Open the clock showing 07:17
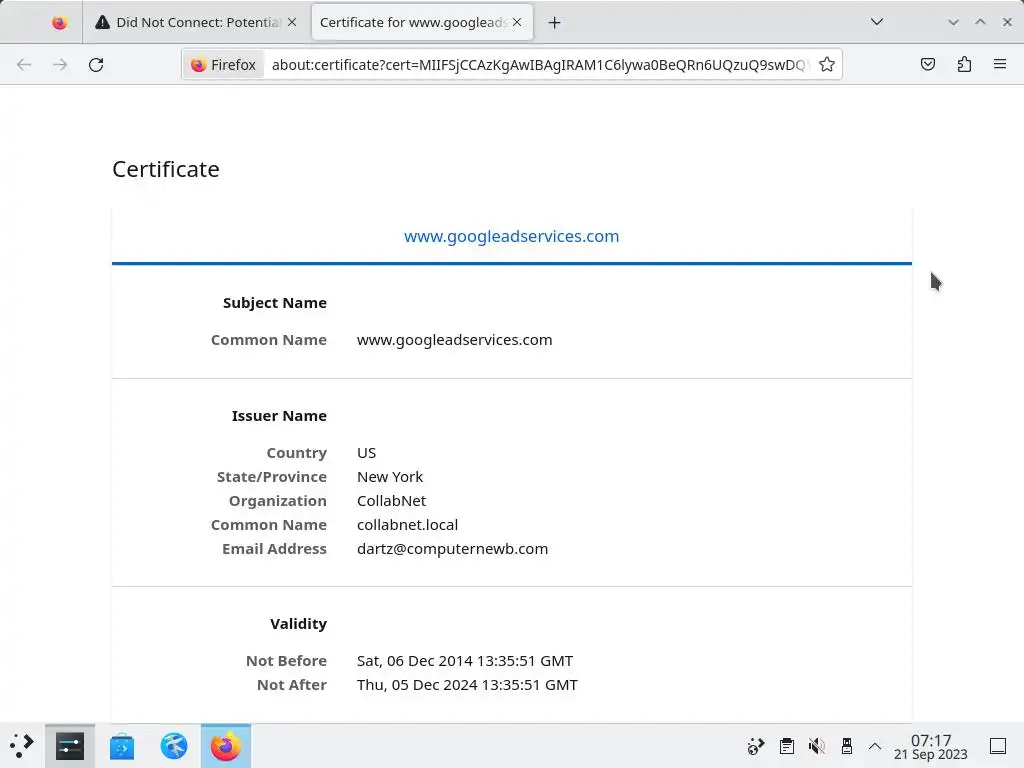 tap(931, 746)
